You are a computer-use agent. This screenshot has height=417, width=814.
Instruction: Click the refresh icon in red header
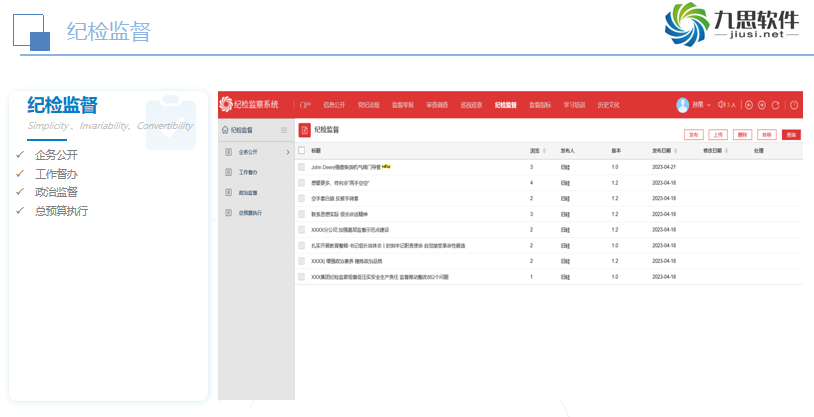point(775,105)
